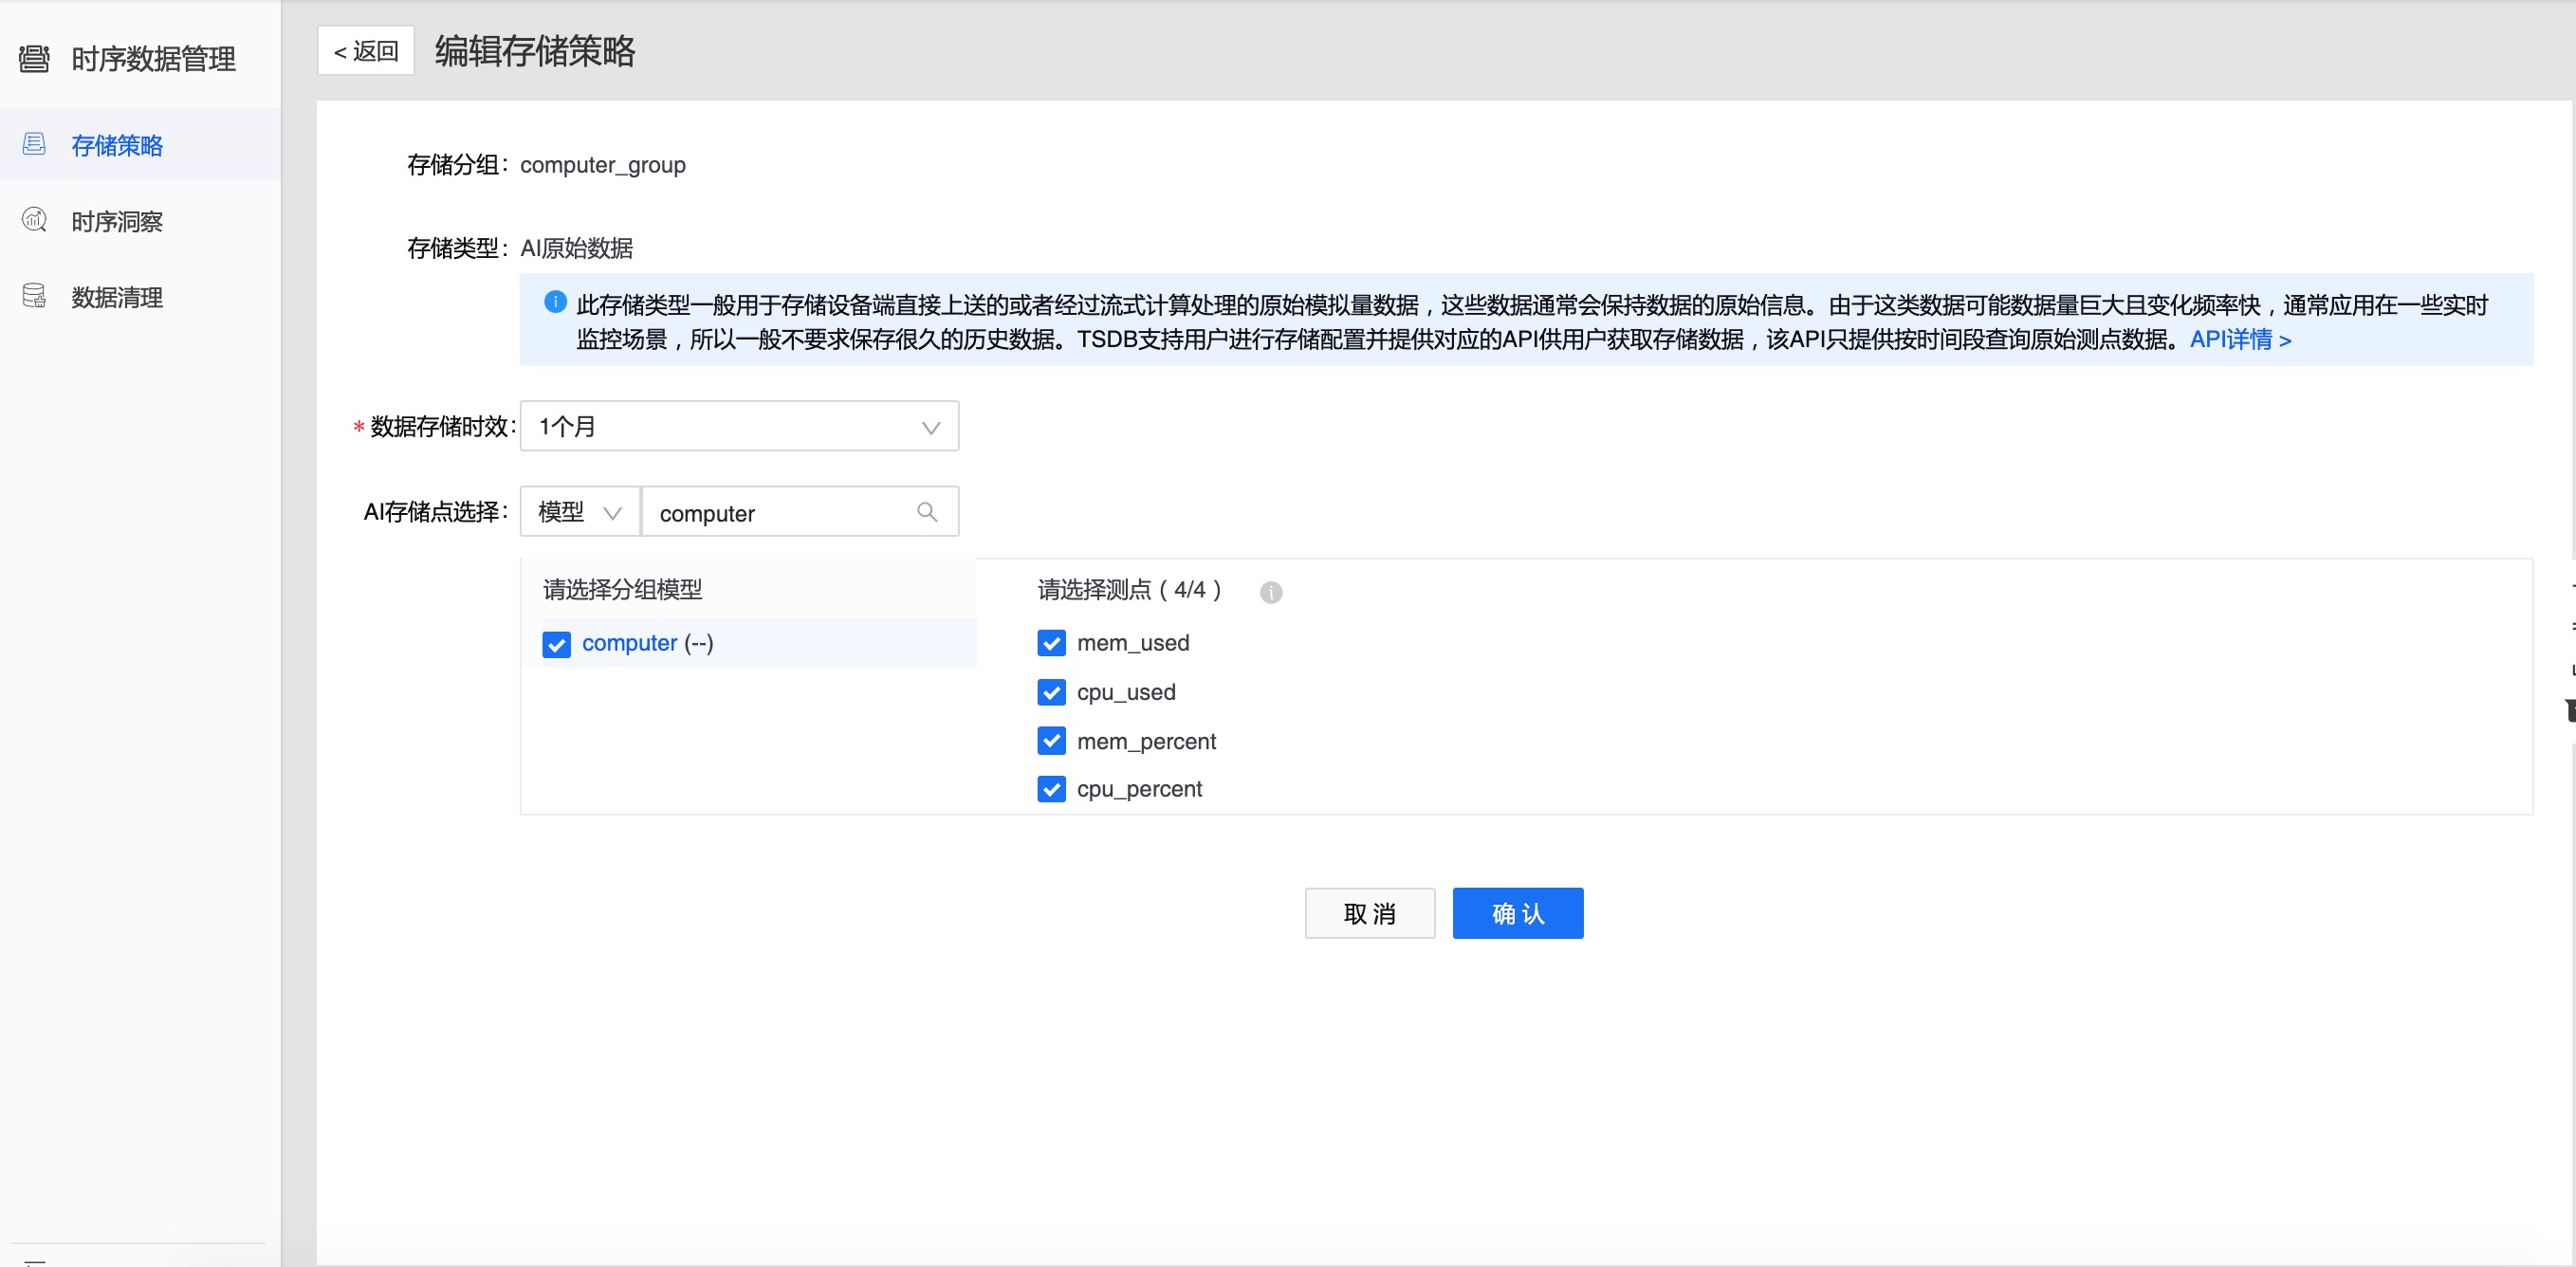2576x1267 pixels.
Task: Click the AI原始数据 storage type text
Action: pos(577,248)
